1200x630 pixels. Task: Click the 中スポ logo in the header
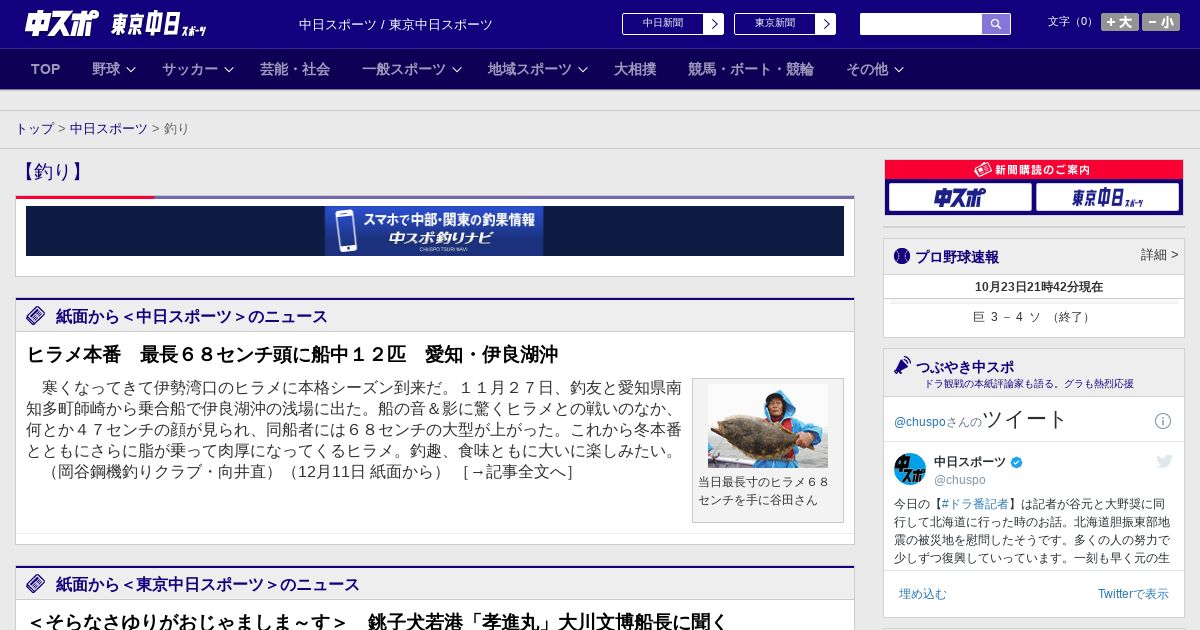click(62, 23)
